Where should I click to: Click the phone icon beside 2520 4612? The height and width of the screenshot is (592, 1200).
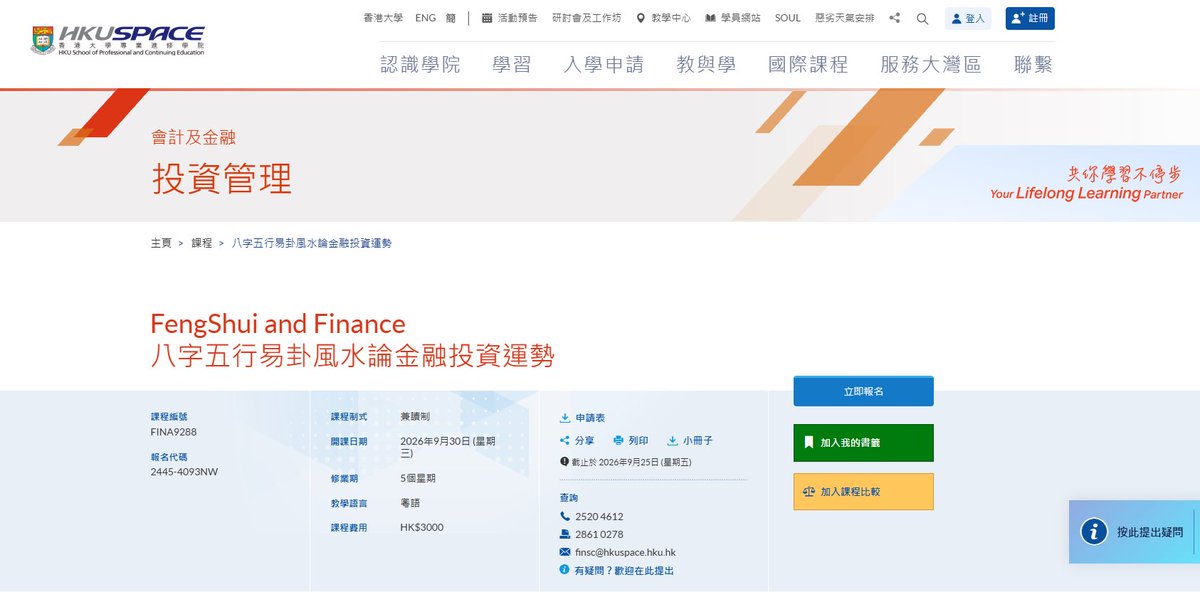click(x=565, y=516)
